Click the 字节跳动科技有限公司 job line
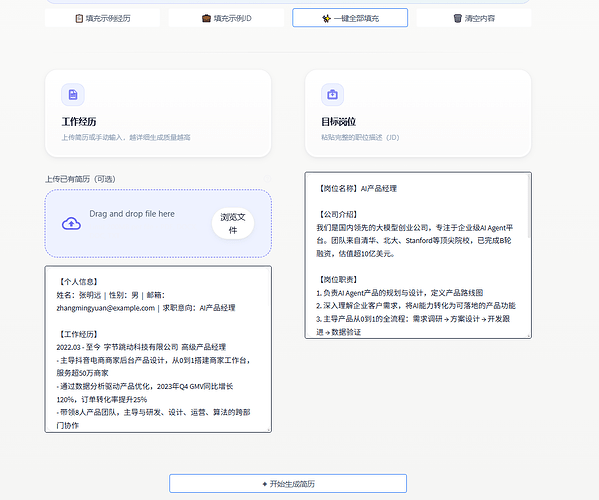The image size is (599, 500). coord(141,347)
